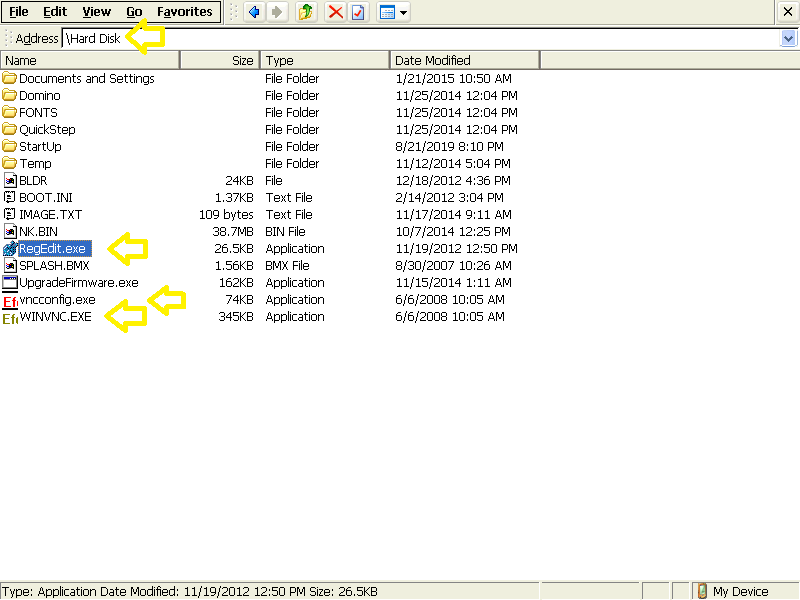Select the 'WINVNC.EXE' file name
This screenshot has height=600, width=800.
56,316
